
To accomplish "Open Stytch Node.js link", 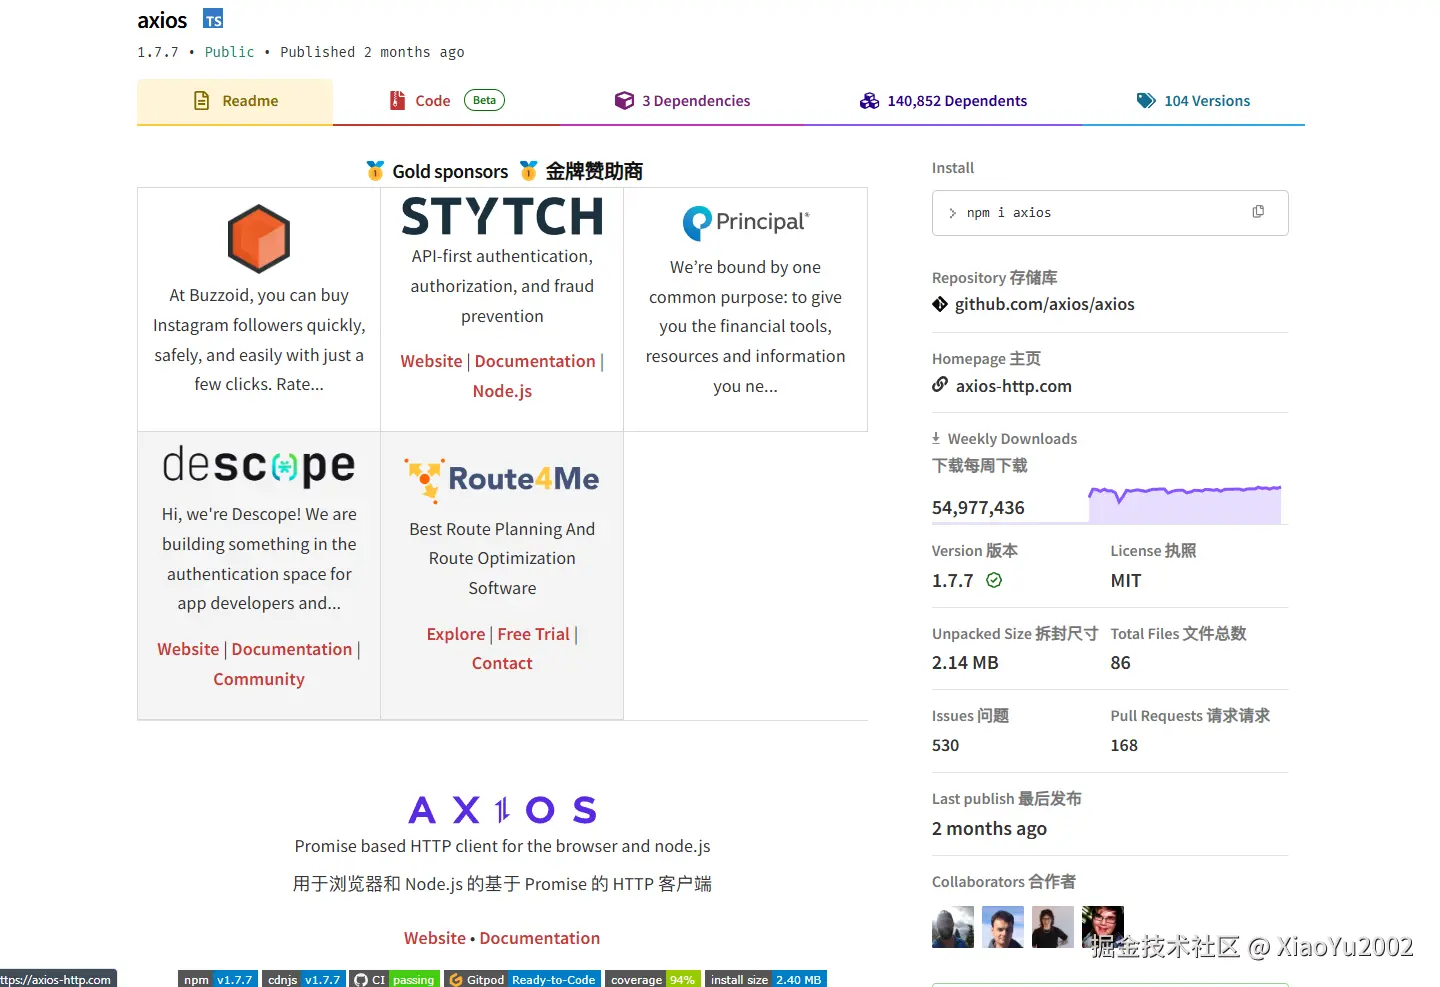I will [502, 391].
